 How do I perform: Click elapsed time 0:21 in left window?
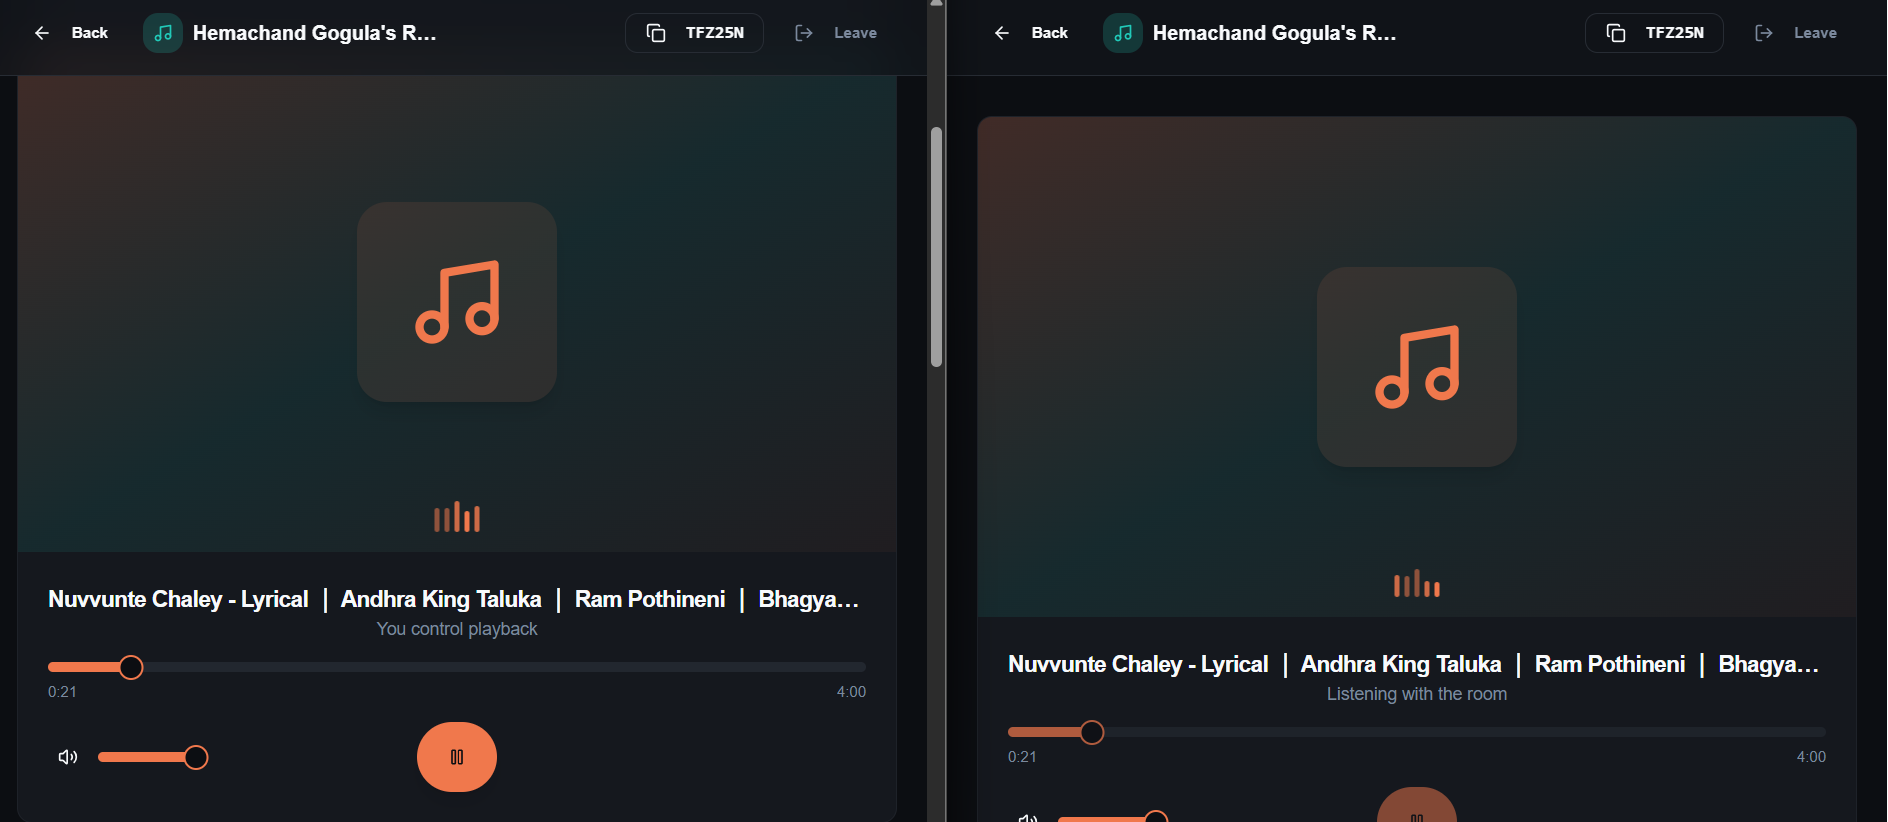coord(62,692)
